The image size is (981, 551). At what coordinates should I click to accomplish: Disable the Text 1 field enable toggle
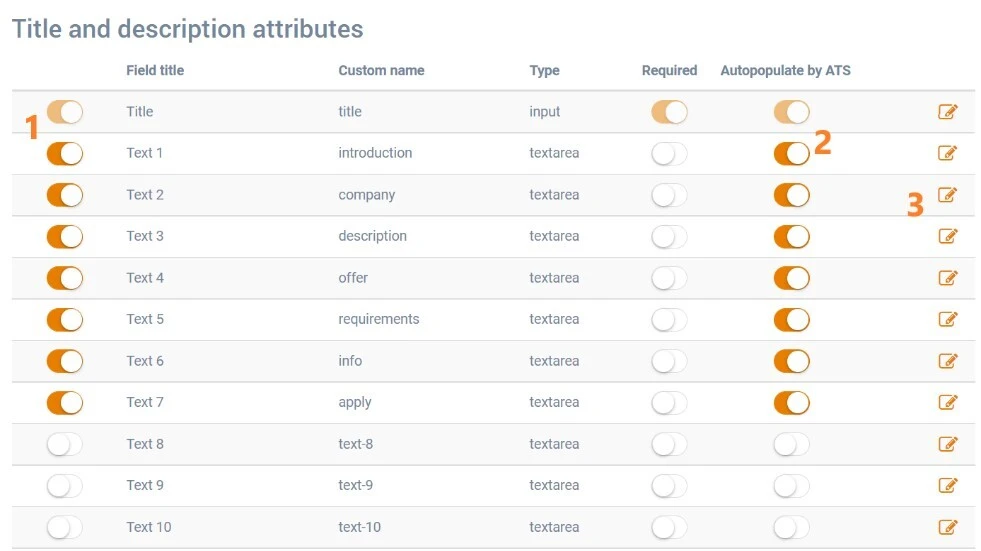65,153
